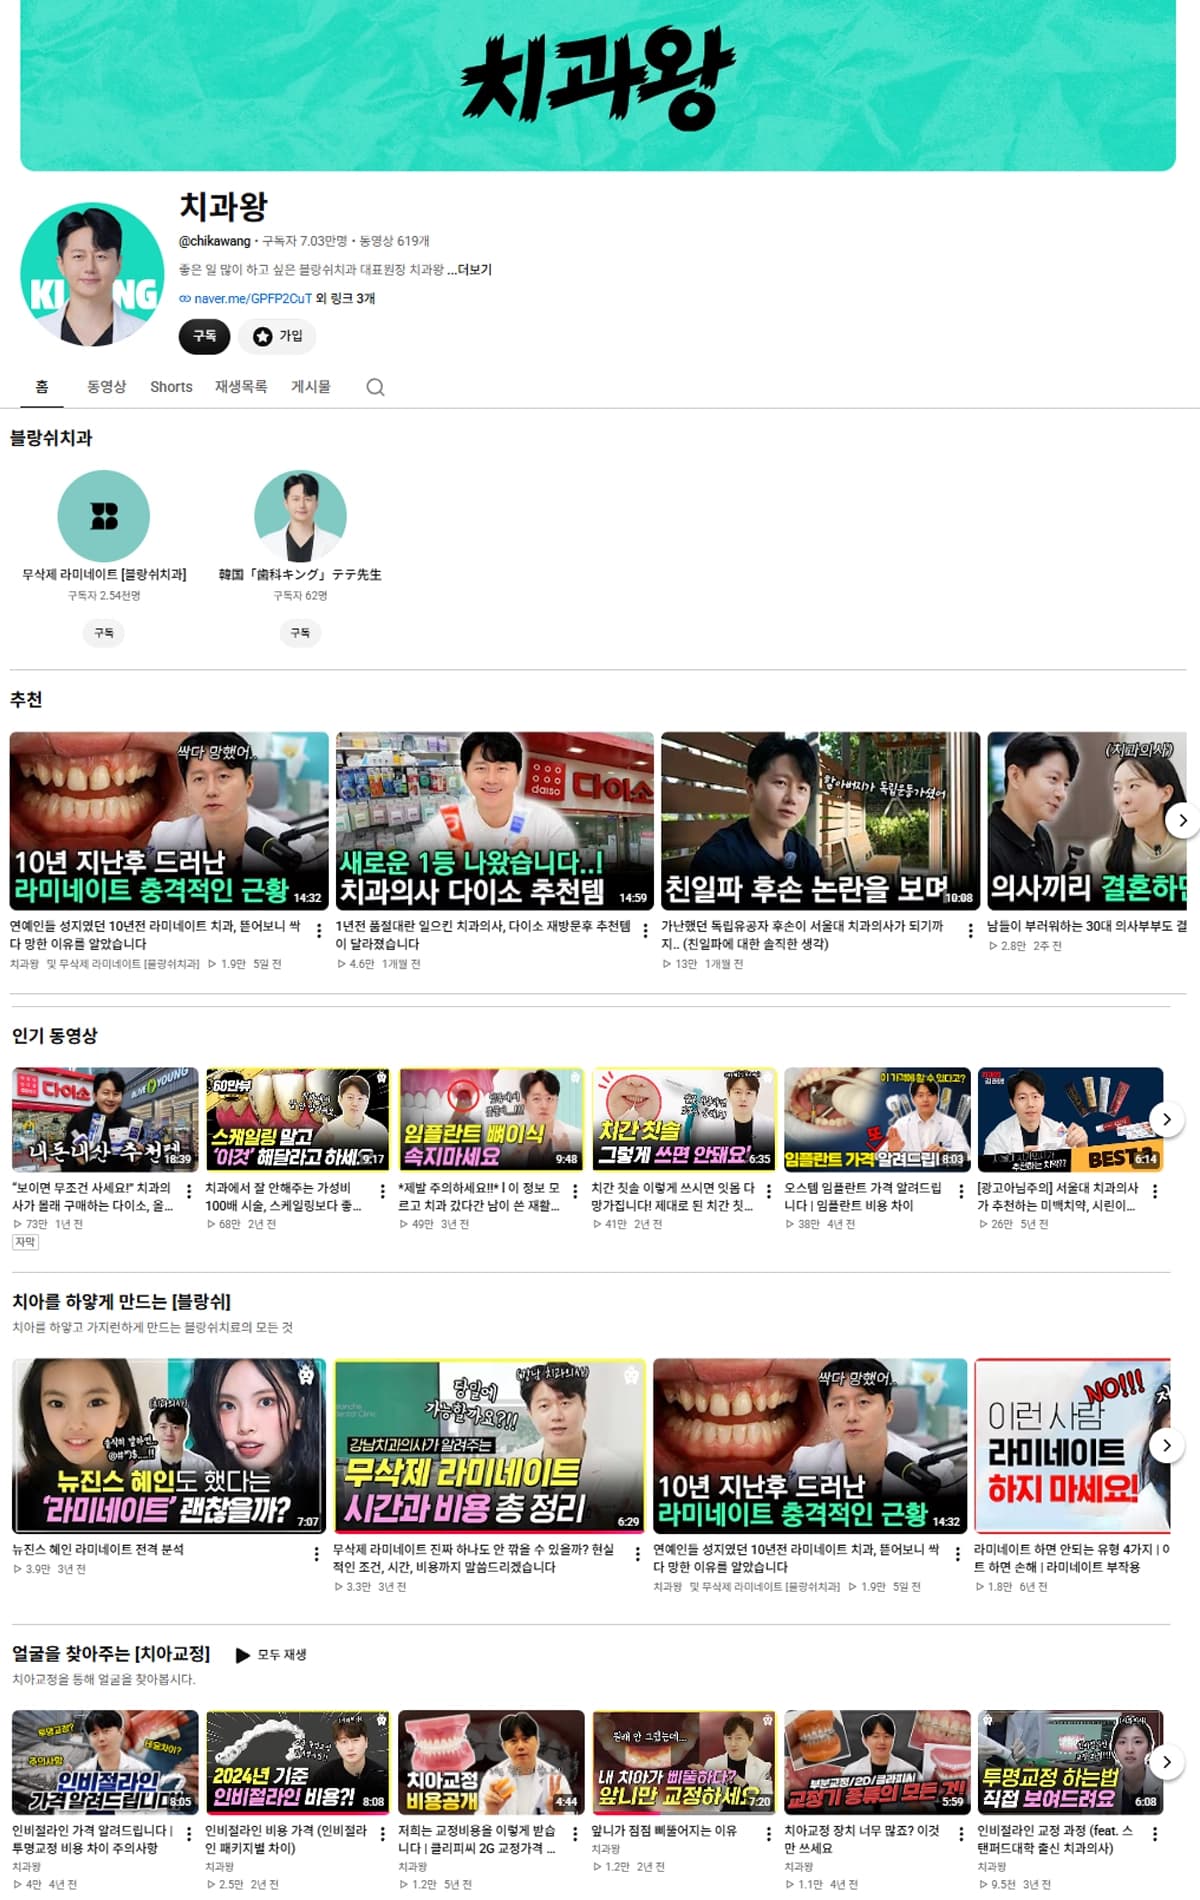
Task: Click the 자막 subtitle badge under 다이소 video
Action: [x=25, y=1242]
